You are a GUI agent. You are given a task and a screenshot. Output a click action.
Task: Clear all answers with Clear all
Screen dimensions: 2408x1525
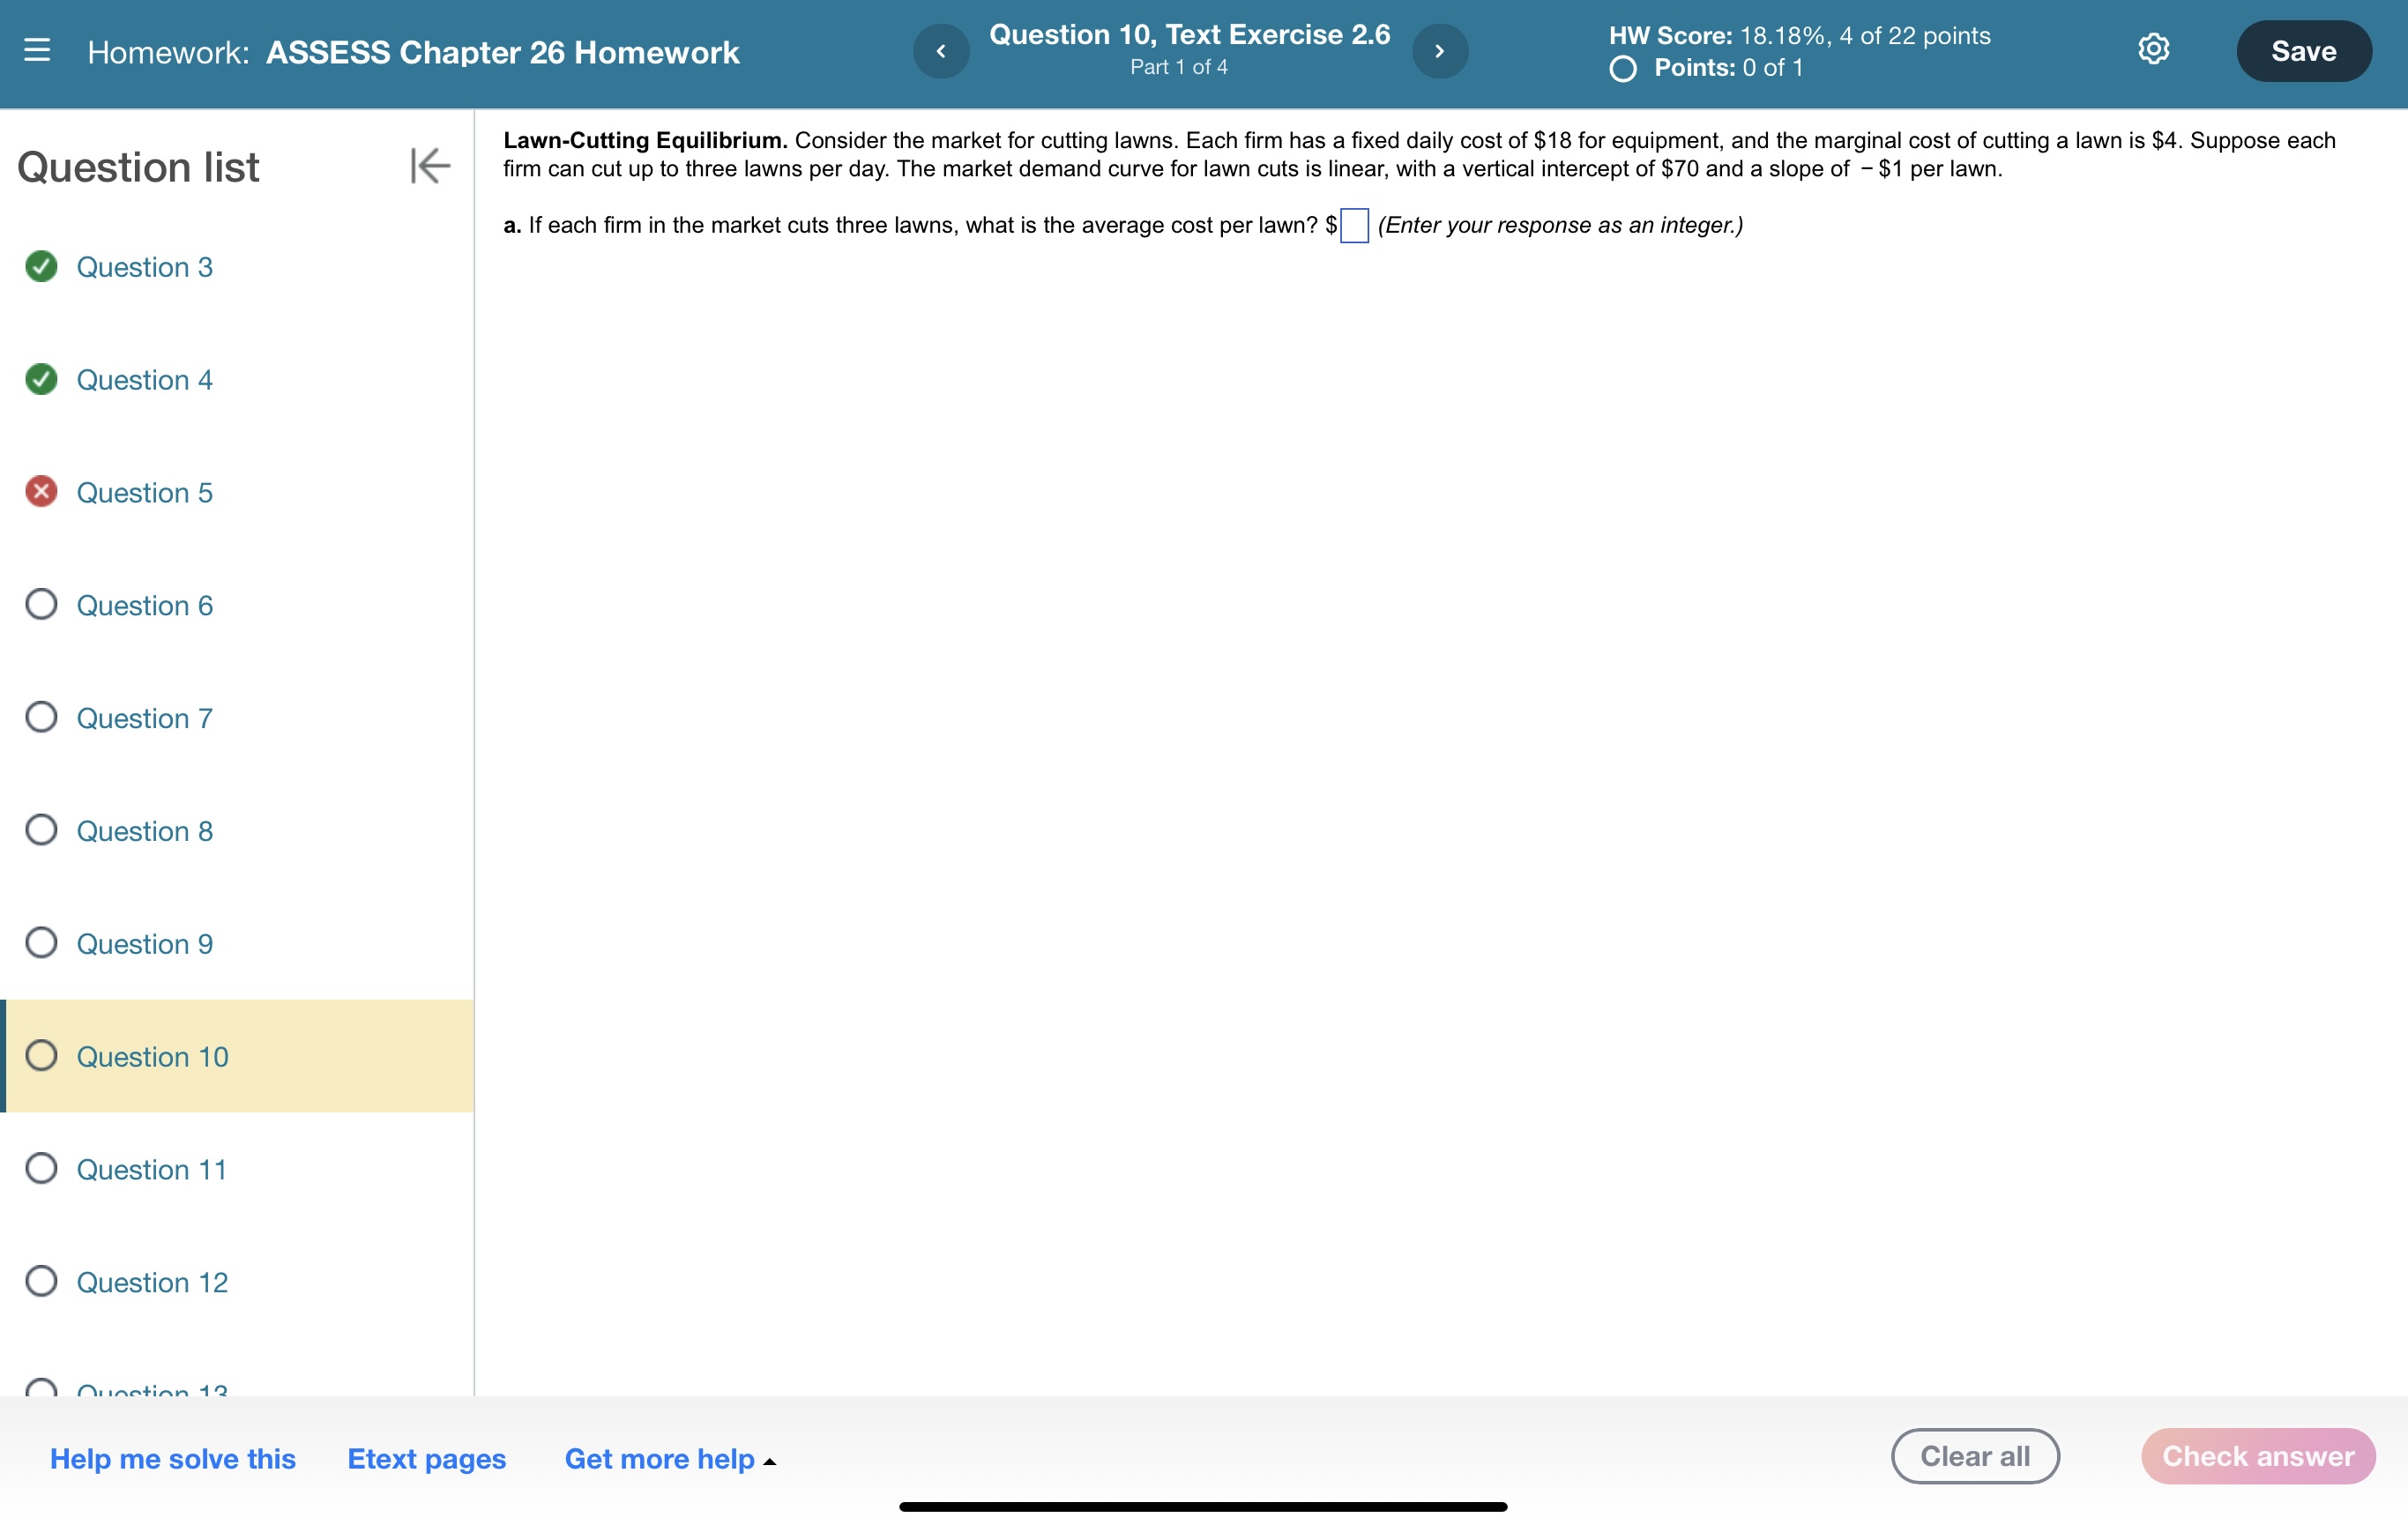click(1974, 1456)
